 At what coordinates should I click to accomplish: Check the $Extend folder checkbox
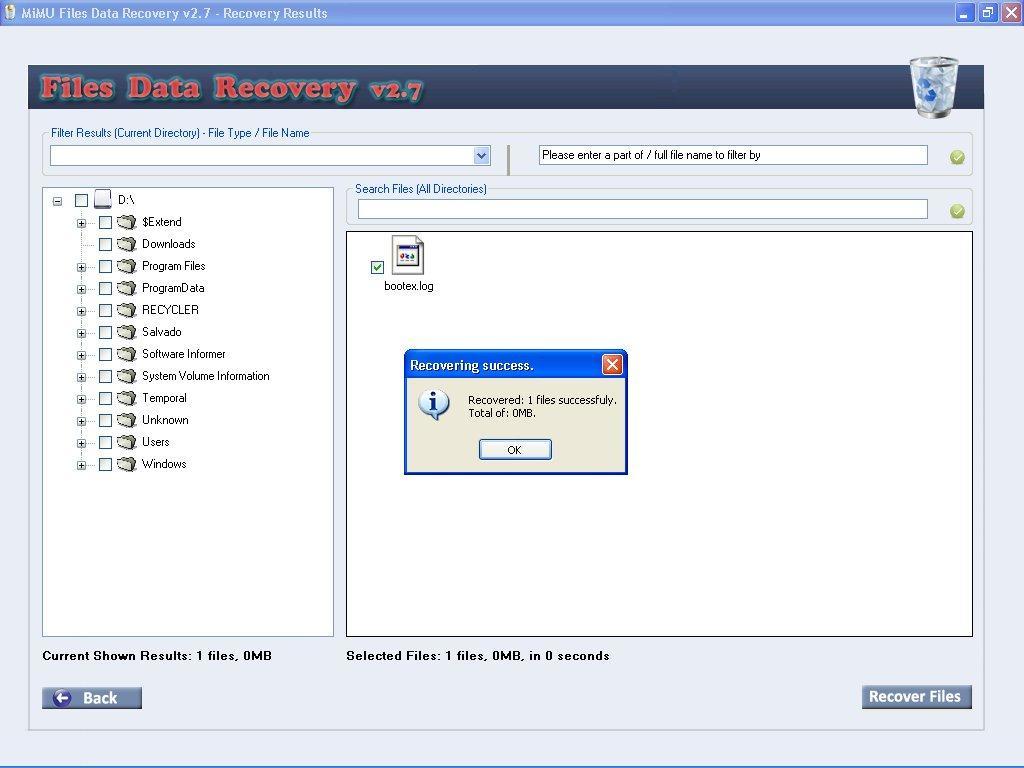[x=105, y=223]
